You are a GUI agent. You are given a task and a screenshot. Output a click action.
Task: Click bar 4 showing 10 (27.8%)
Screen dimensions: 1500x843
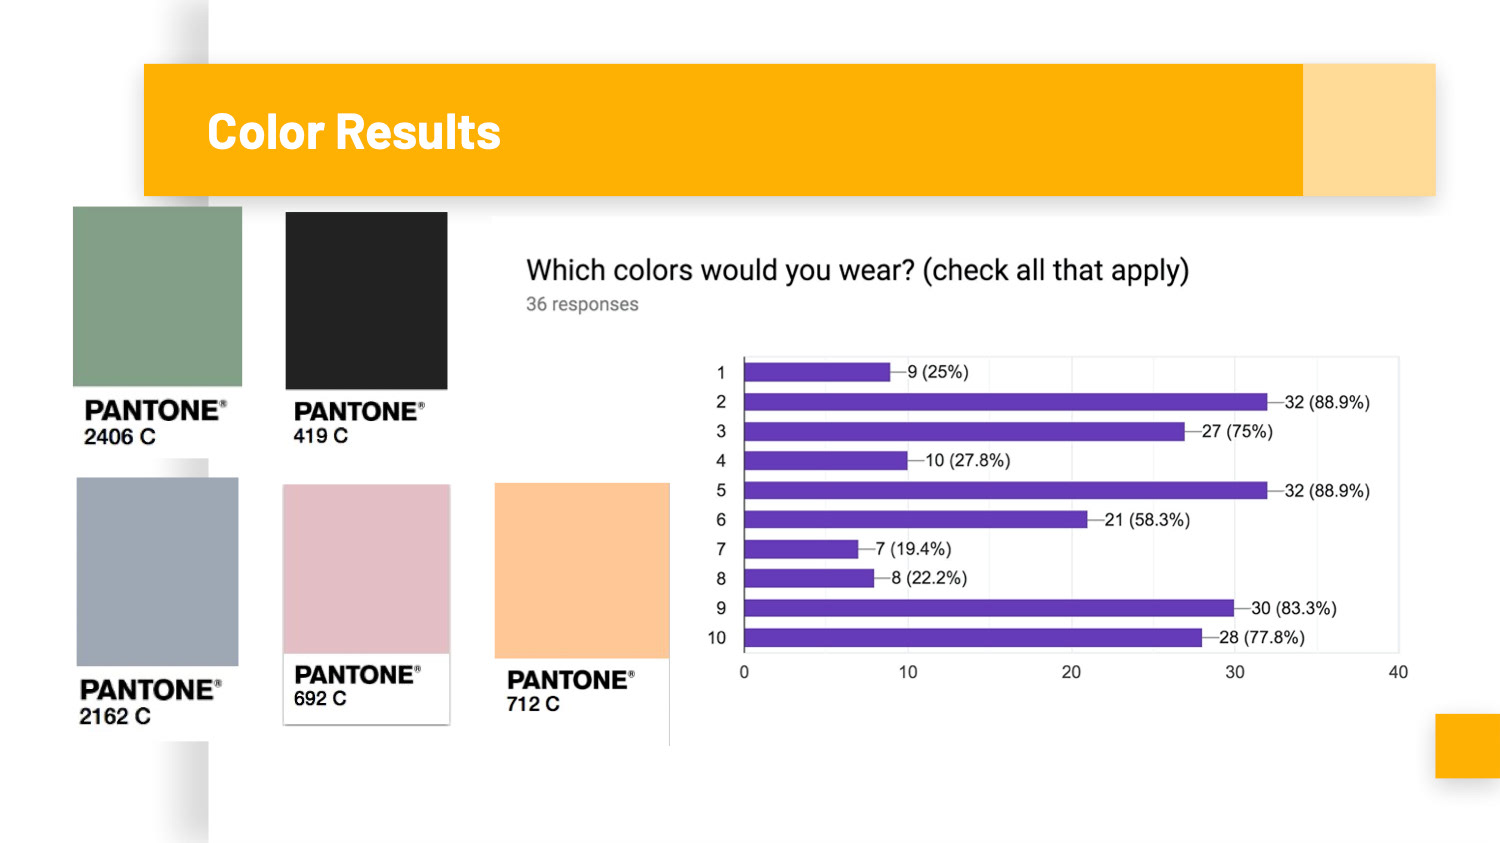pos(826,460)
